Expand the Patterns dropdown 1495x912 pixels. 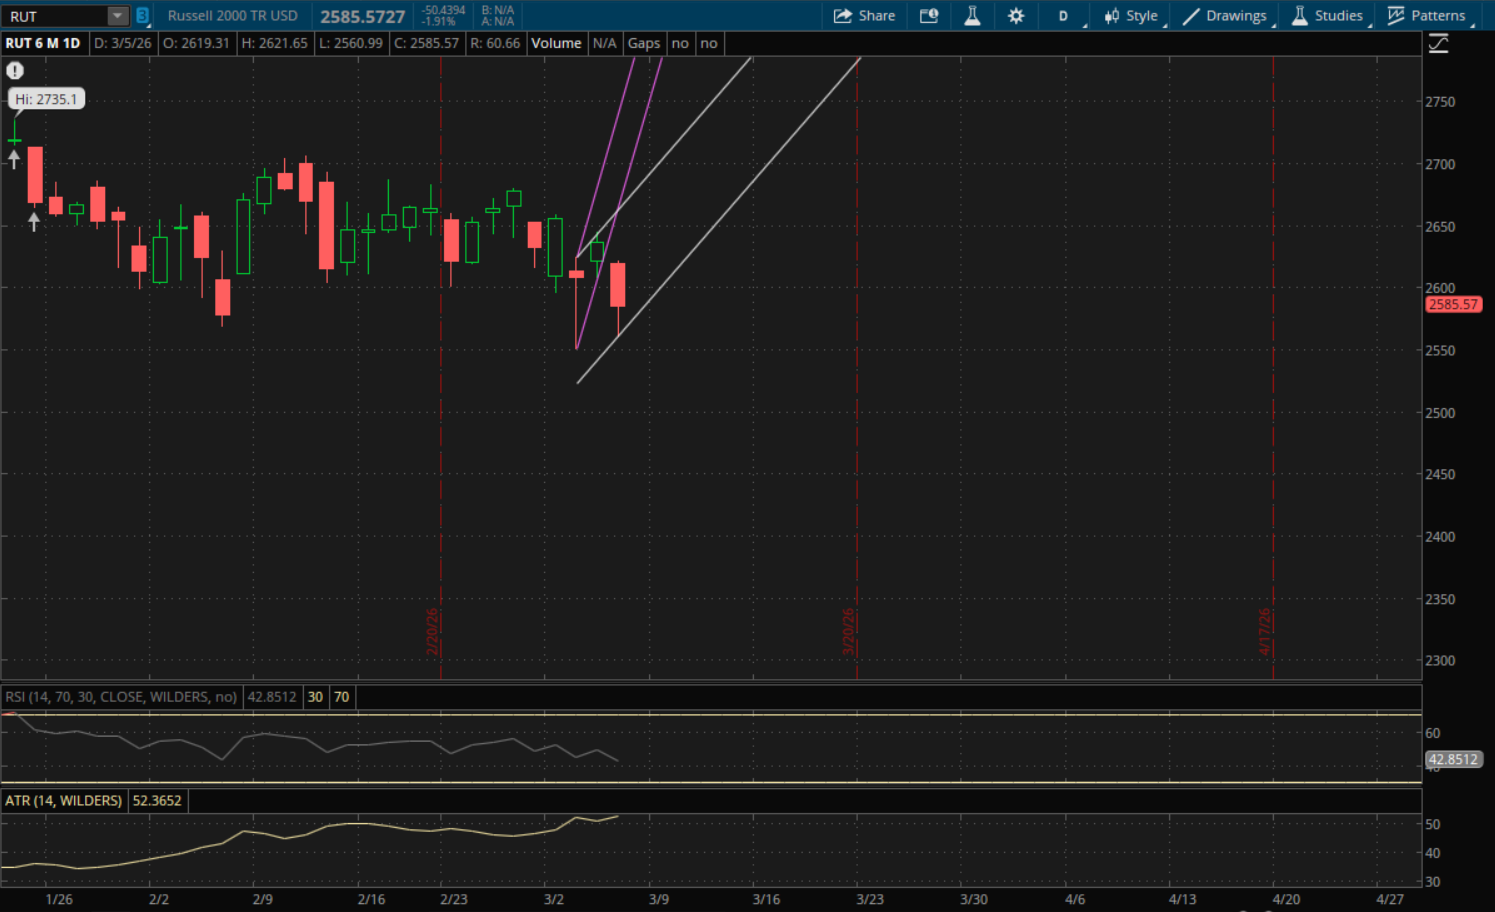1427,16
